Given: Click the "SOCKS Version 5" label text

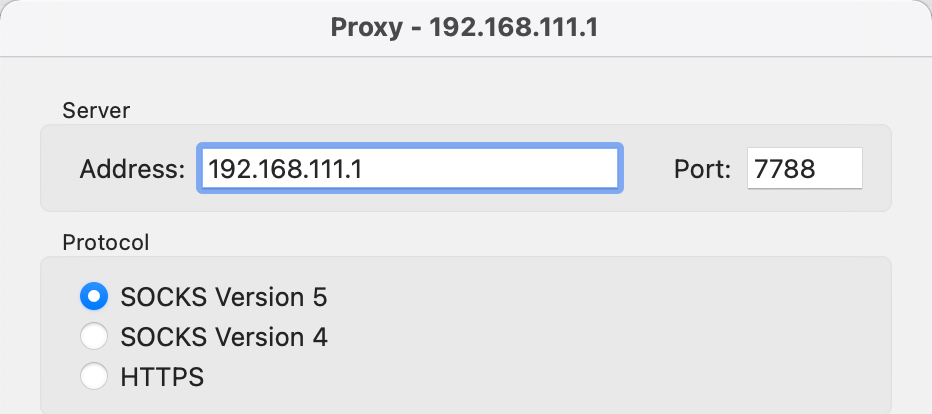Looking at the screenshot, I should pyautogui.click(x=223, y=296).
